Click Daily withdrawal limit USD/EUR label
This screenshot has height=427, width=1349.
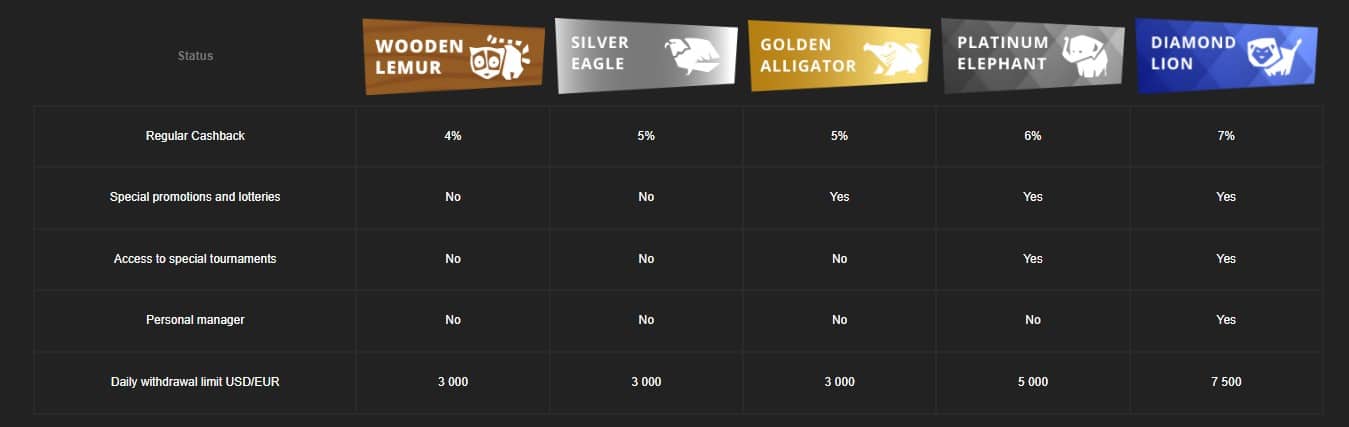click(195, 382)
